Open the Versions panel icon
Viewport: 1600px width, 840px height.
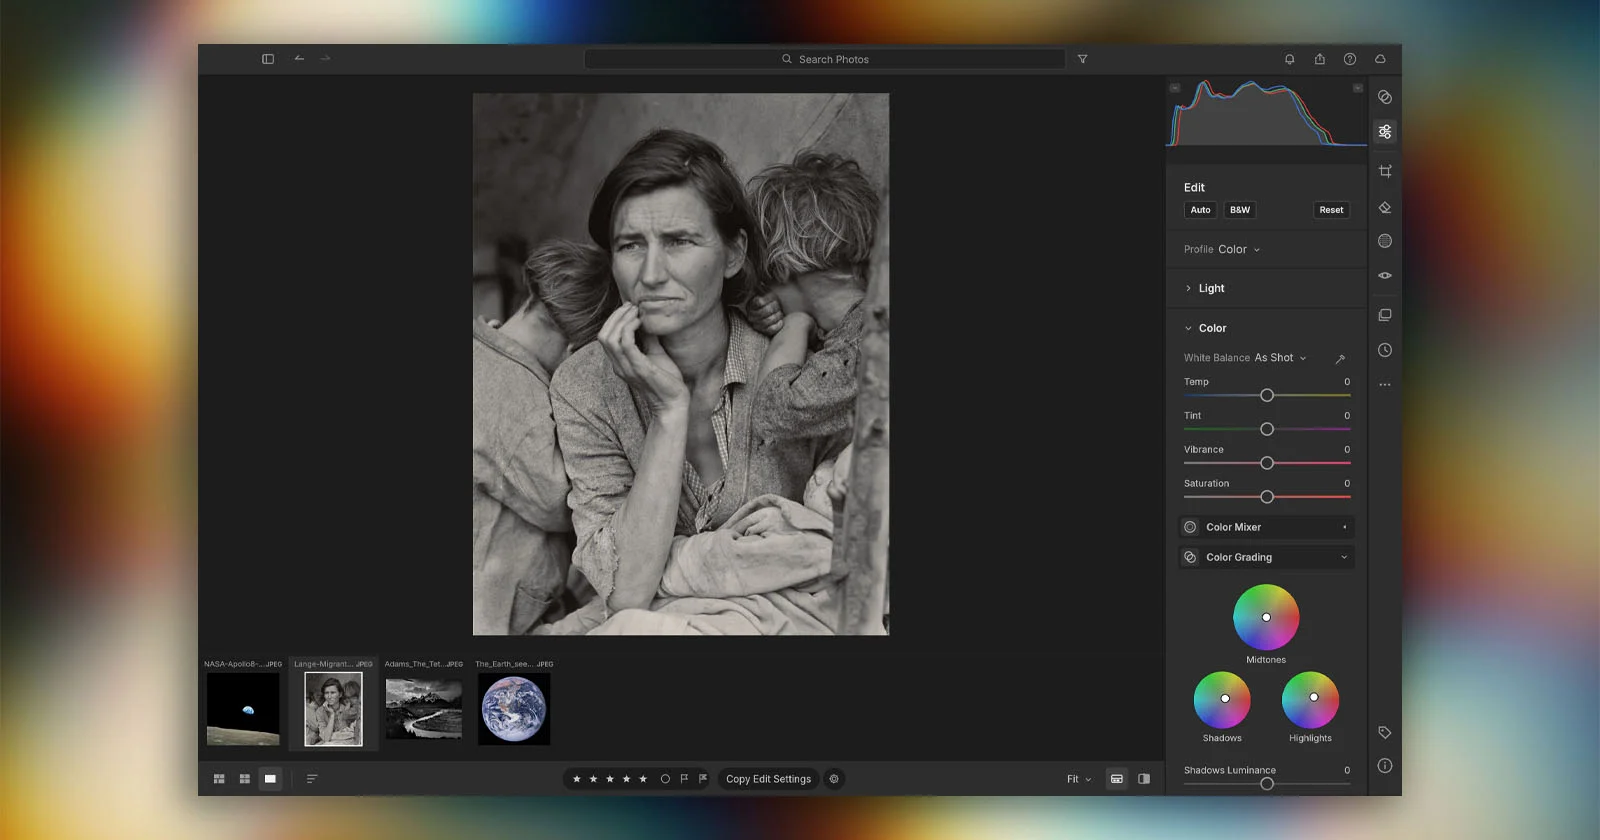point(1385,315)
